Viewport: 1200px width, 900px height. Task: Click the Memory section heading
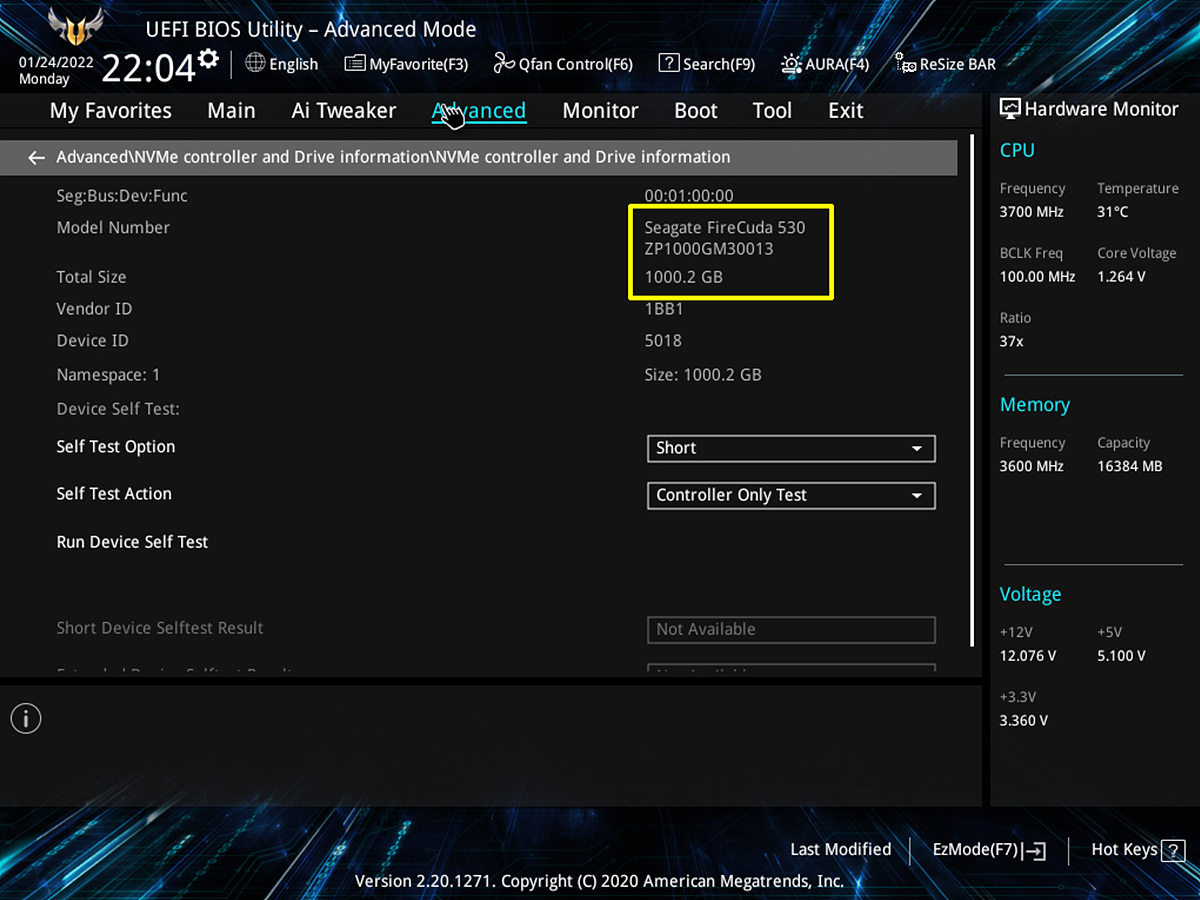(x=1035, y=405)
